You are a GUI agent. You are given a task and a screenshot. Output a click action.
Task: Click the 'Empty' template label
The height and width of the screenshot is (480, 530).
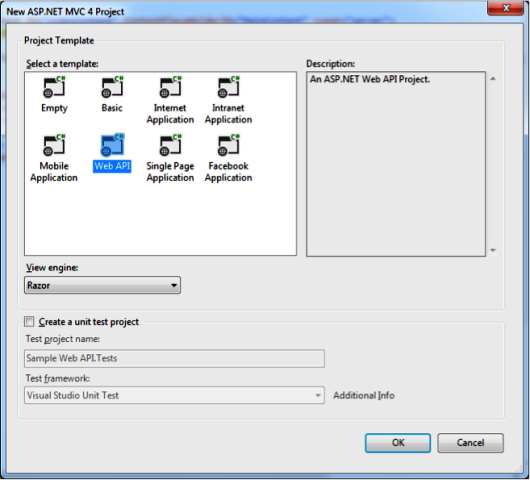point(54,108)
